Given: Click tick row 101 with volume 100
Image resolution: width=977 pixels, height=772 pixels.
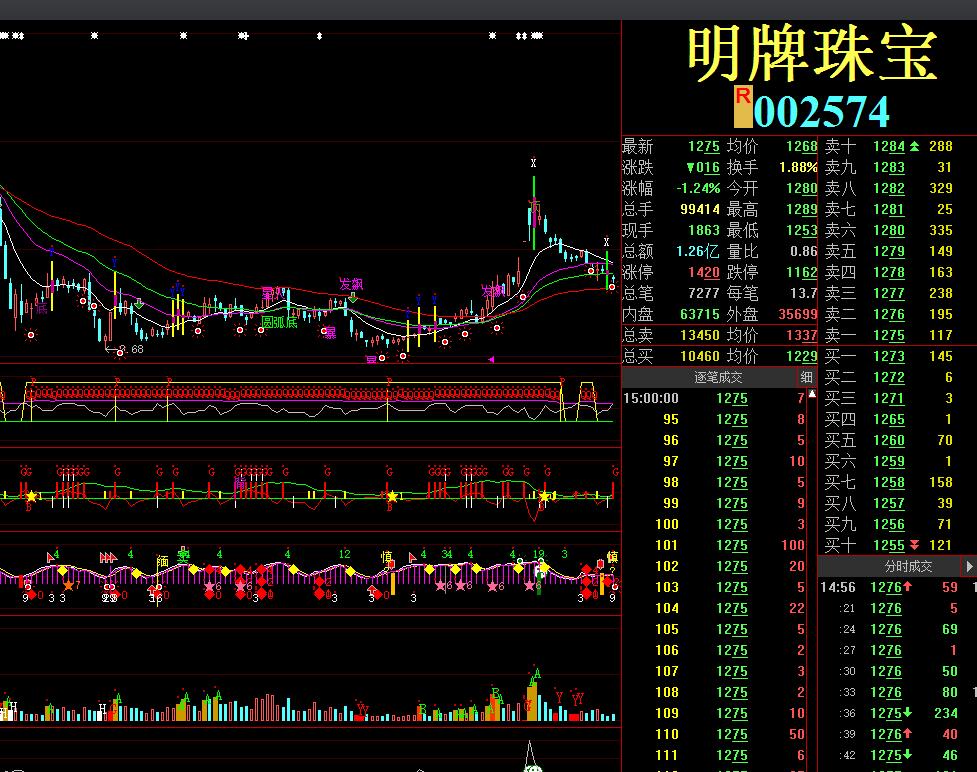Looking at the screenshot, I should [x=715, y=545].
